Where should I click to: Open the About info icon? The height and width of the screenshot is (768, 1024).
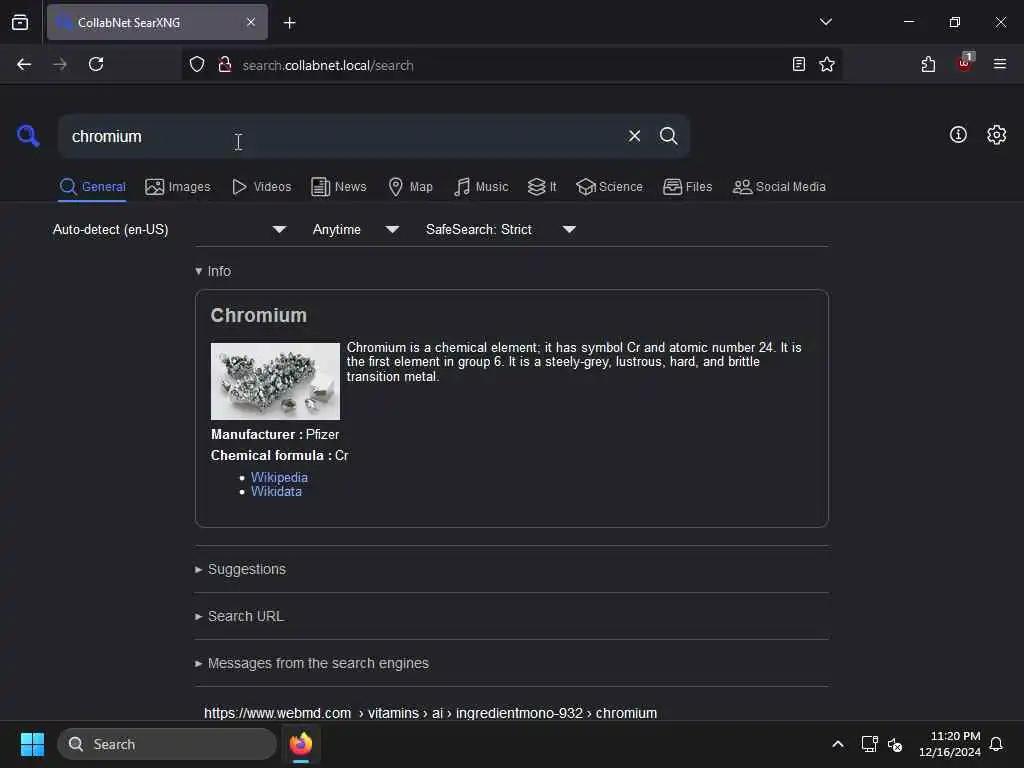957,135
